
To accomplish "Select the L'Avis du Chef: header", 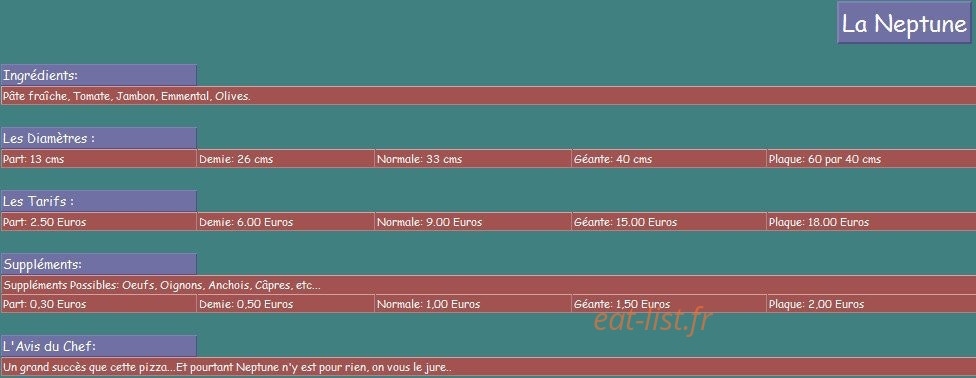I will click(x=98, y=346).
